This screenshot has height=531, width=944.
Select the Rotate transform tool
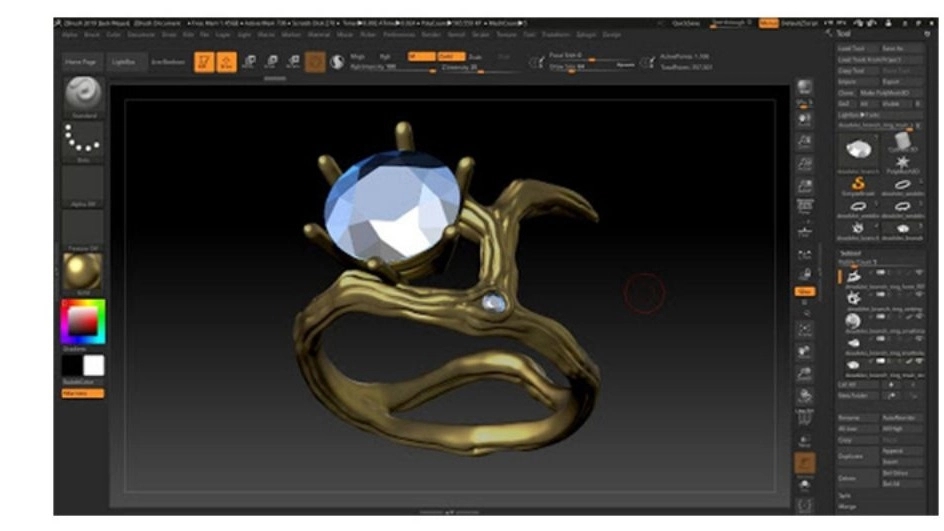[293, 61]
